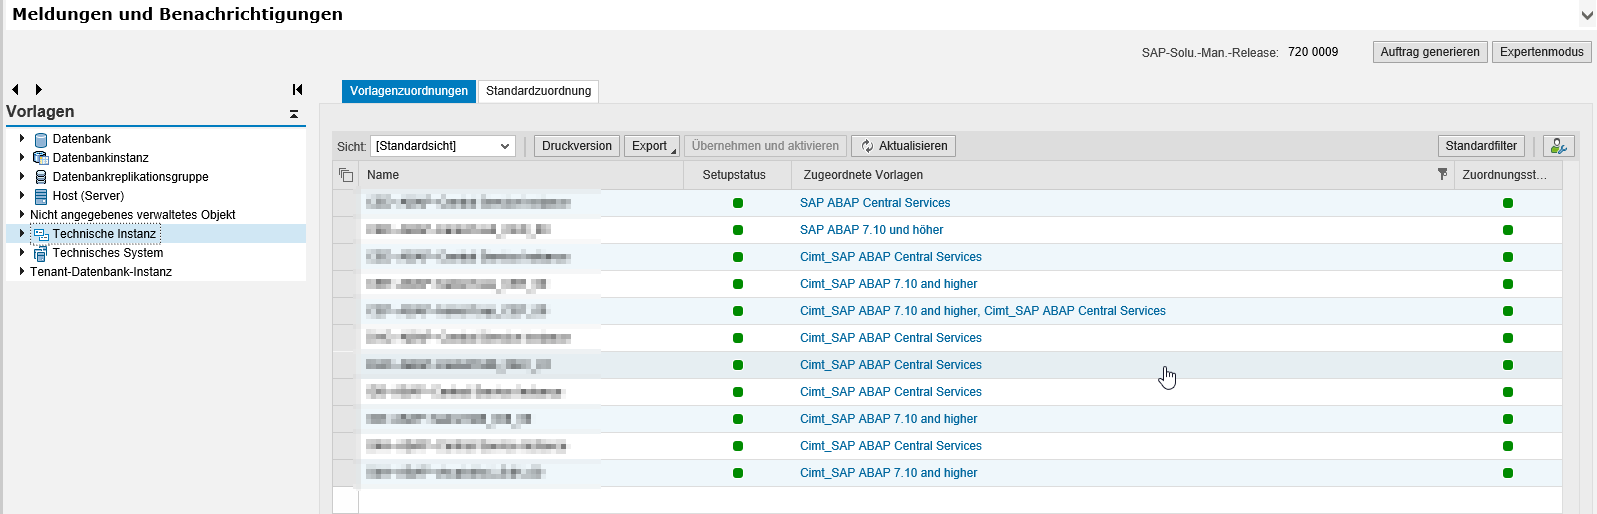The image size is (1597, 514).
Task: Select Technisches System tree item
Action: coord(108,253)
